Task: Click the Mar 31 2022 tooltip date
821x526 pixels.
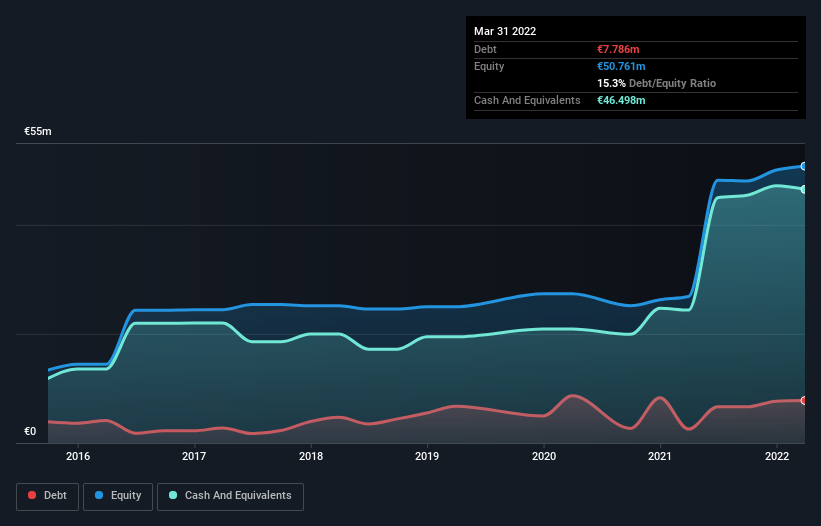Action: tap(505, 31)
